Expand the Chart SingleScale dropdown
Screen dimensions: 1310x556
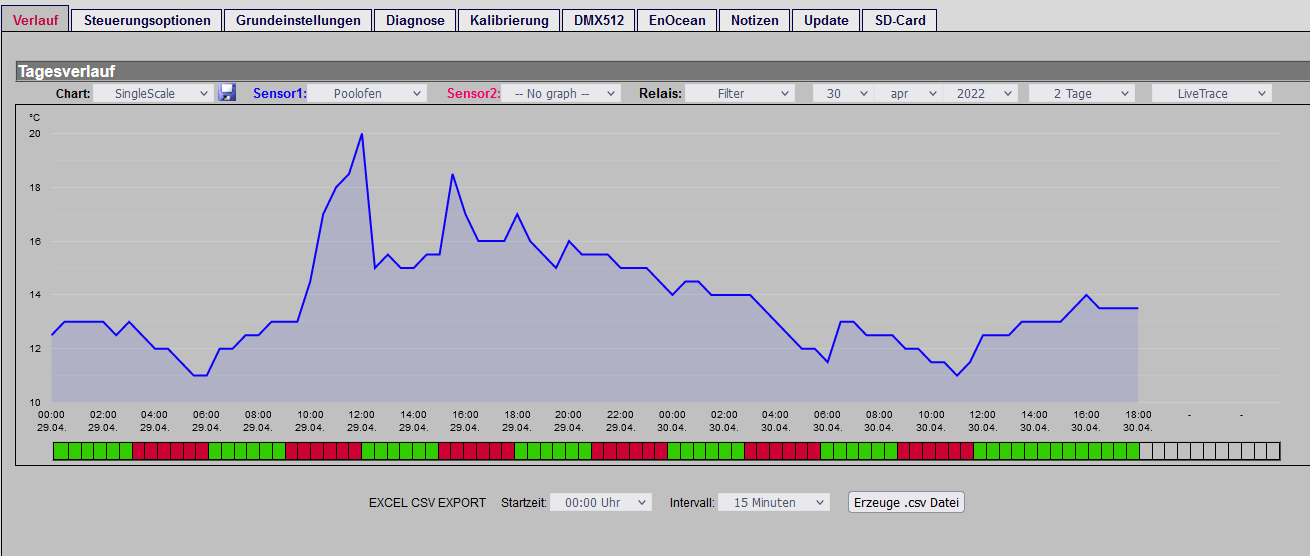pyautogui.click(x=153, y=93)
